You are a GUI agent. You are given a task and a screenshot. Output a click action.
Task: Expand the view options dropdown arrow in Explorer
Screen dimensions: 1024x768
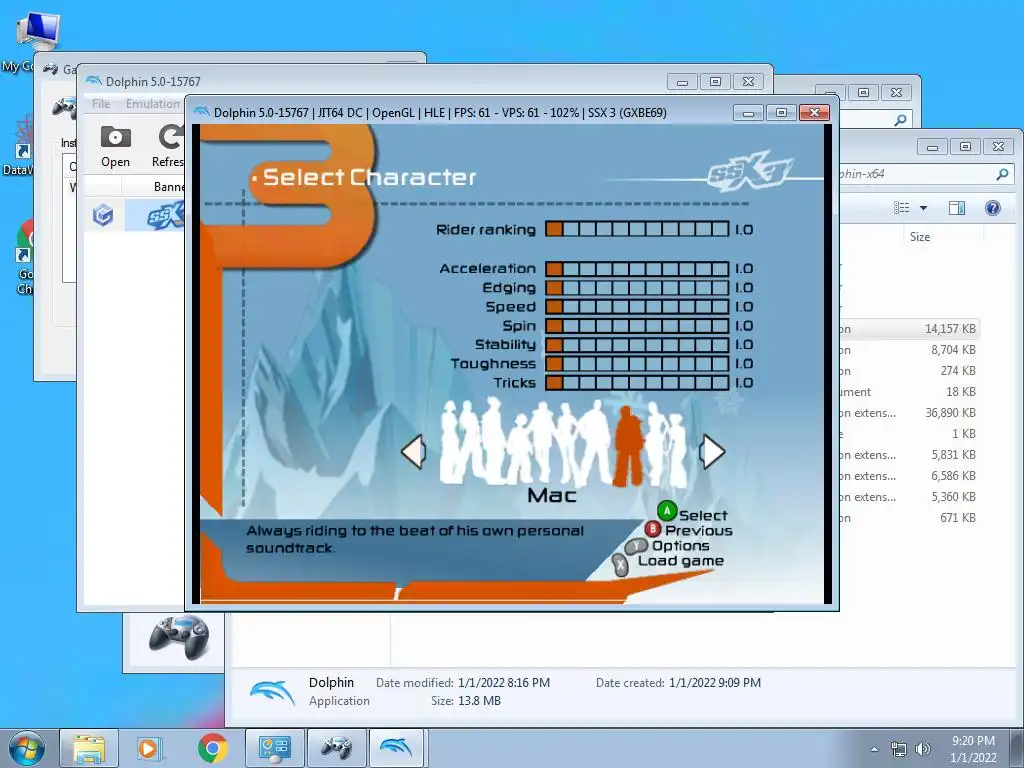pyautogui.click(x=923, y=208)
